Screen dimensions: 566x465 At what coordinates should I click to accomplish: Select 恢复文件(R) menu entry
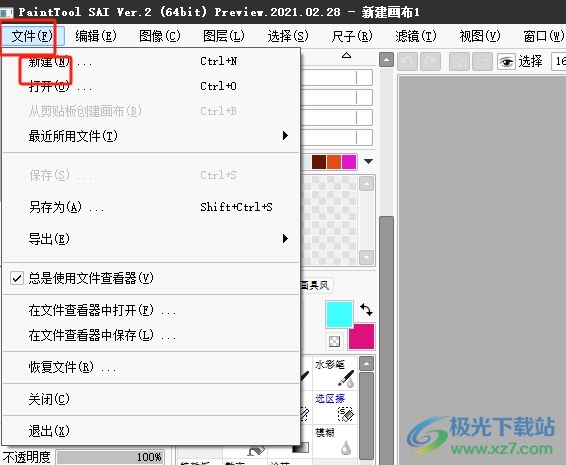151,367
